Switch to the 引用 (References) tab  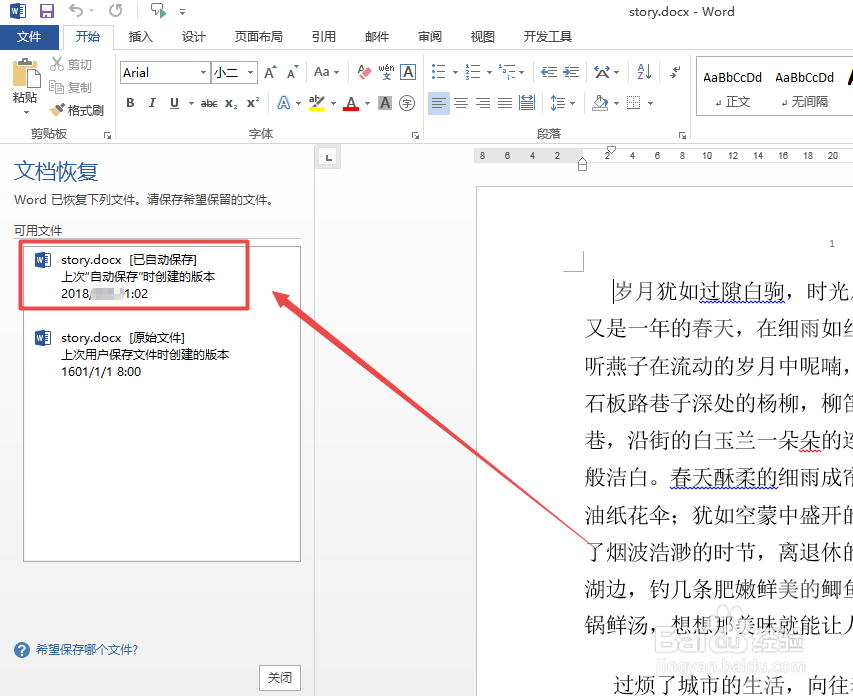click(323, 36)
